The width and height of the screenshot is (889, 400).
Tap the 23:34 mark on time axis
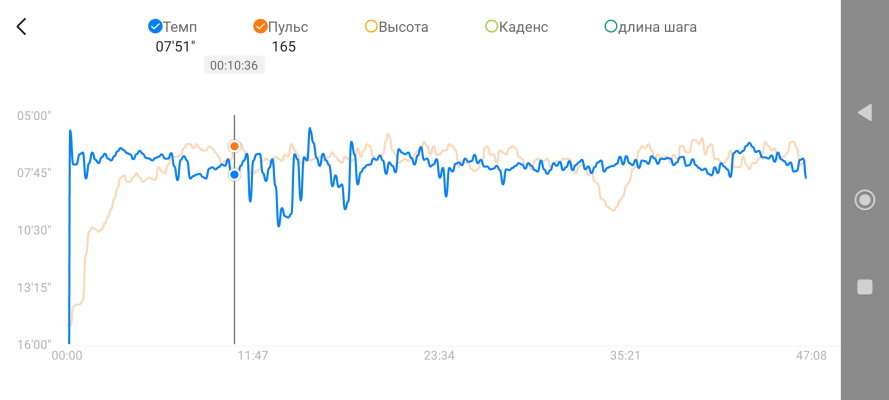pyautogui.click(x=439, y=356)
